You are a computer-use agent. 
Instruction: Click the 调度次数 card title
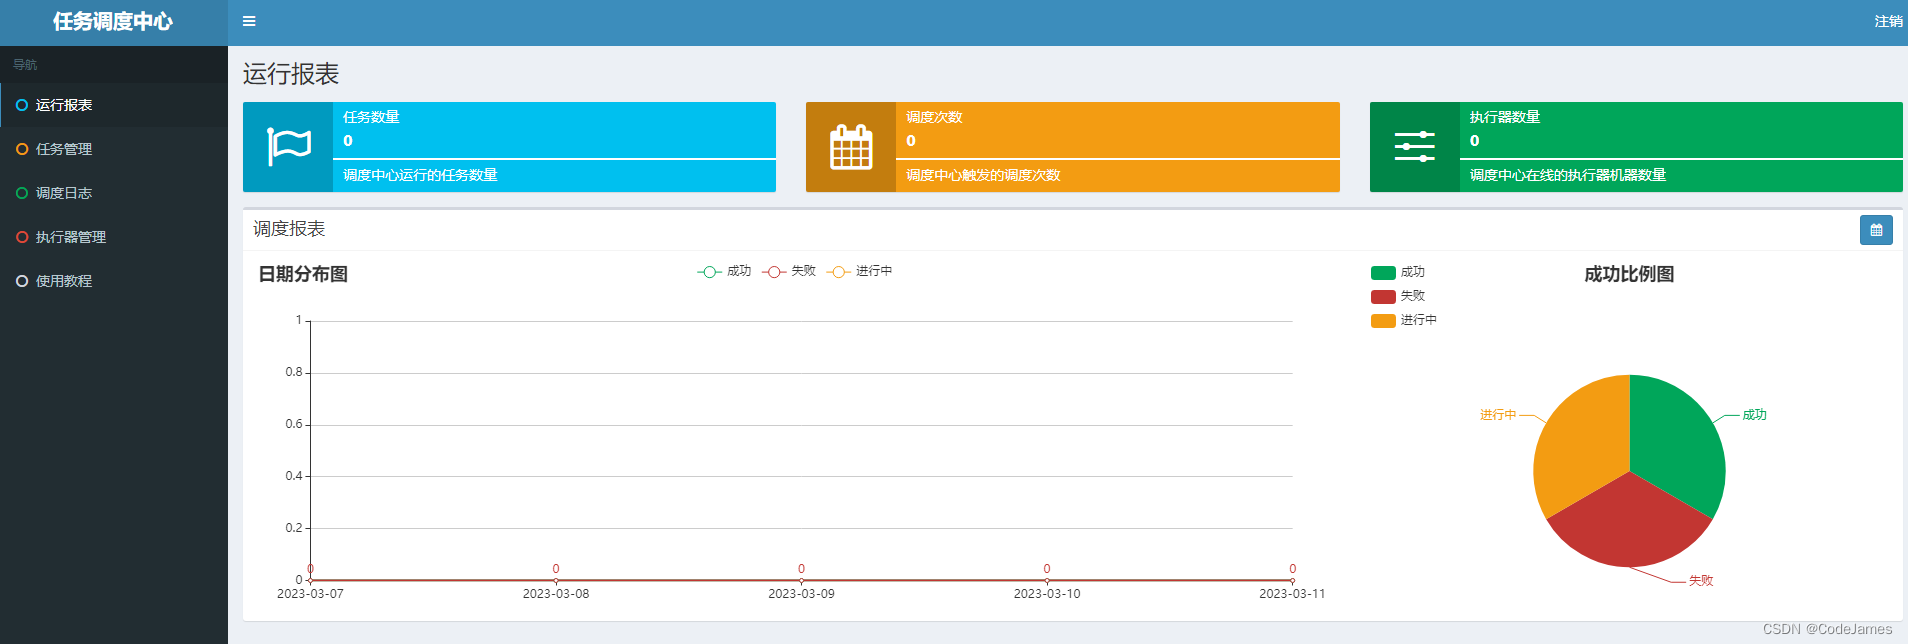[x=934, y=117]
